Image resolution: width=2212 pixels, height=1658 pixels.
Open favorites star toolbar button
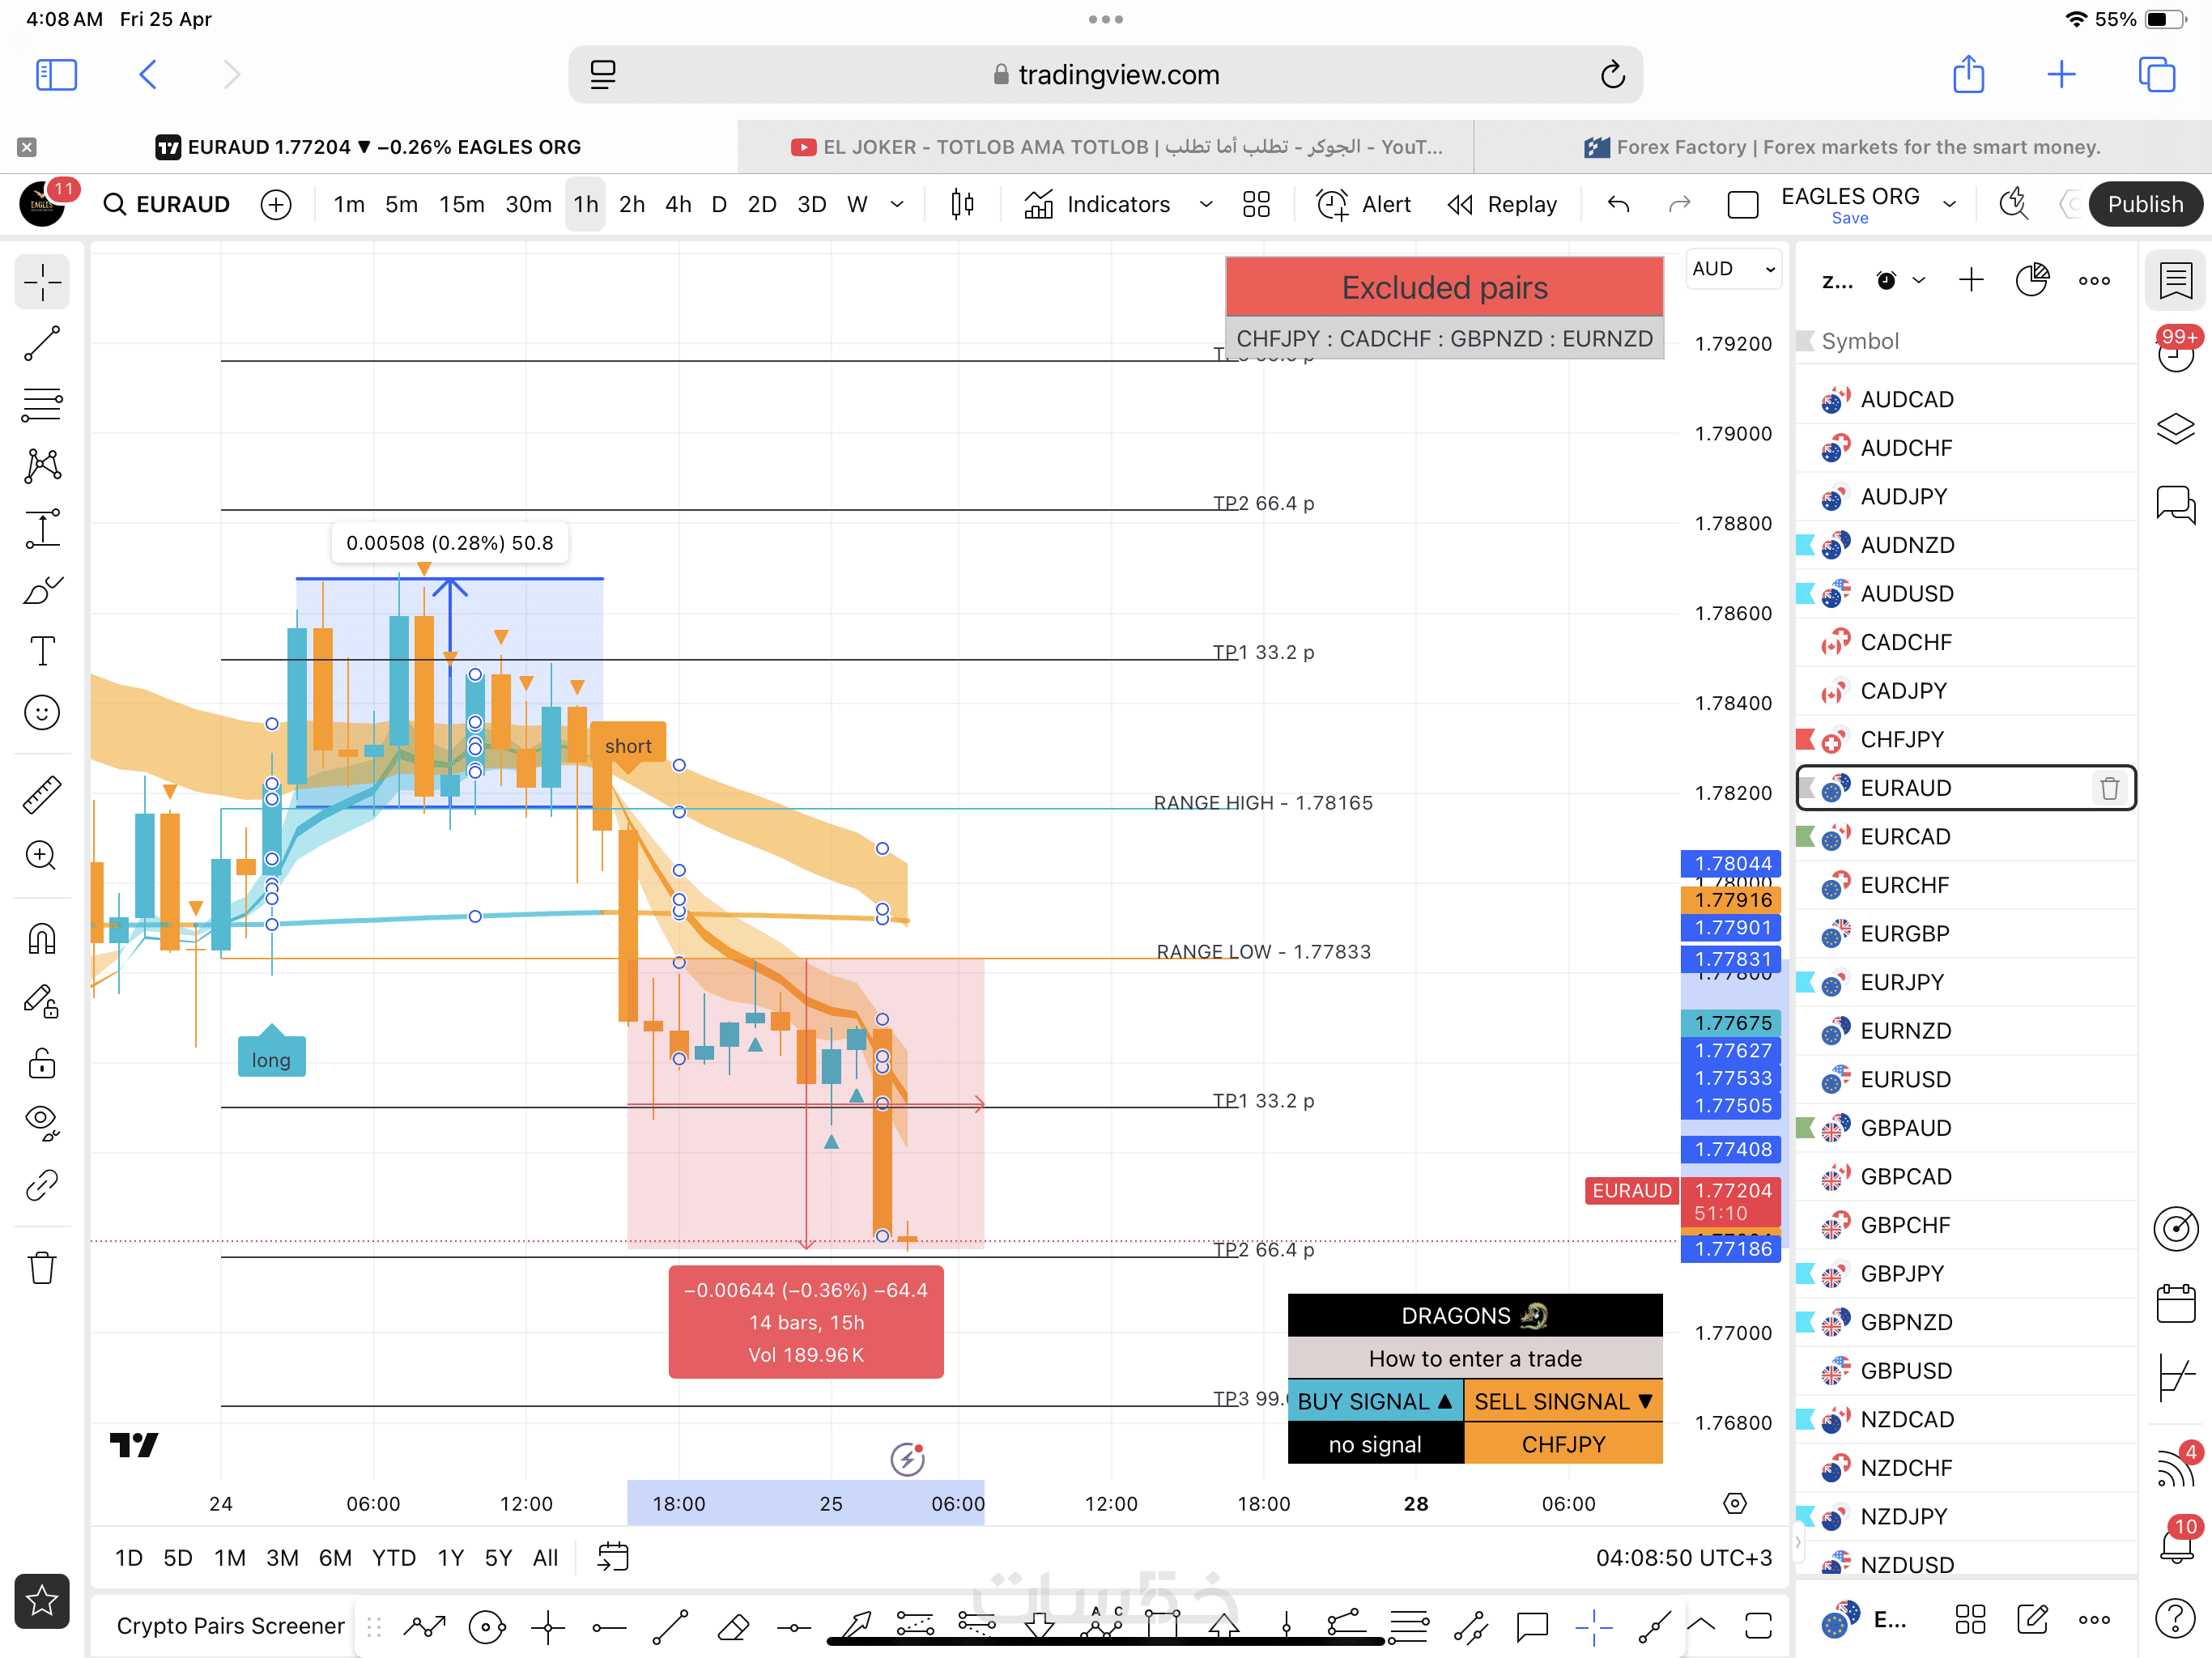42,1601
